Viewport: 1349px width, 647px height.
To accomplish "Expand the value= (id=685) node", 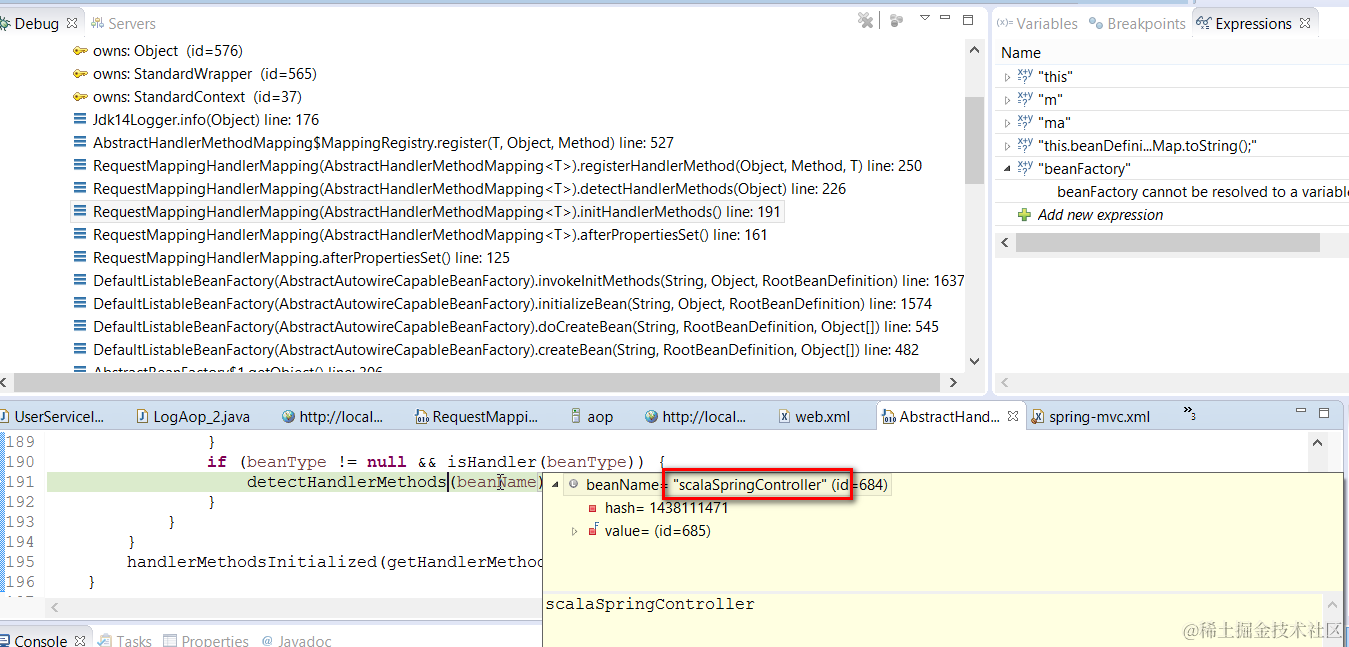I will (574, 531).
